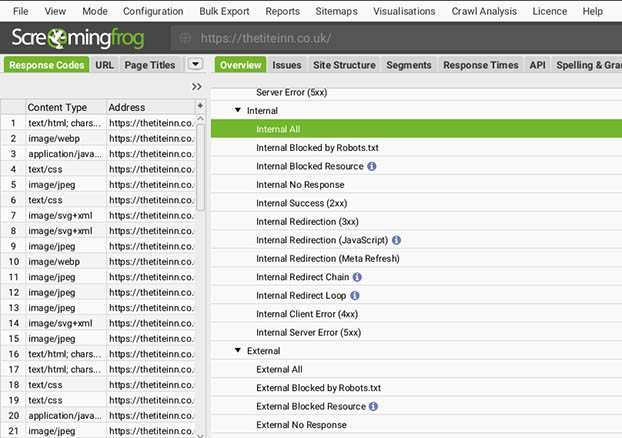This screenshot has height=438, width=622.
Task: Click info icon beside Internal Blocked Resource
Action: [371, 166]
